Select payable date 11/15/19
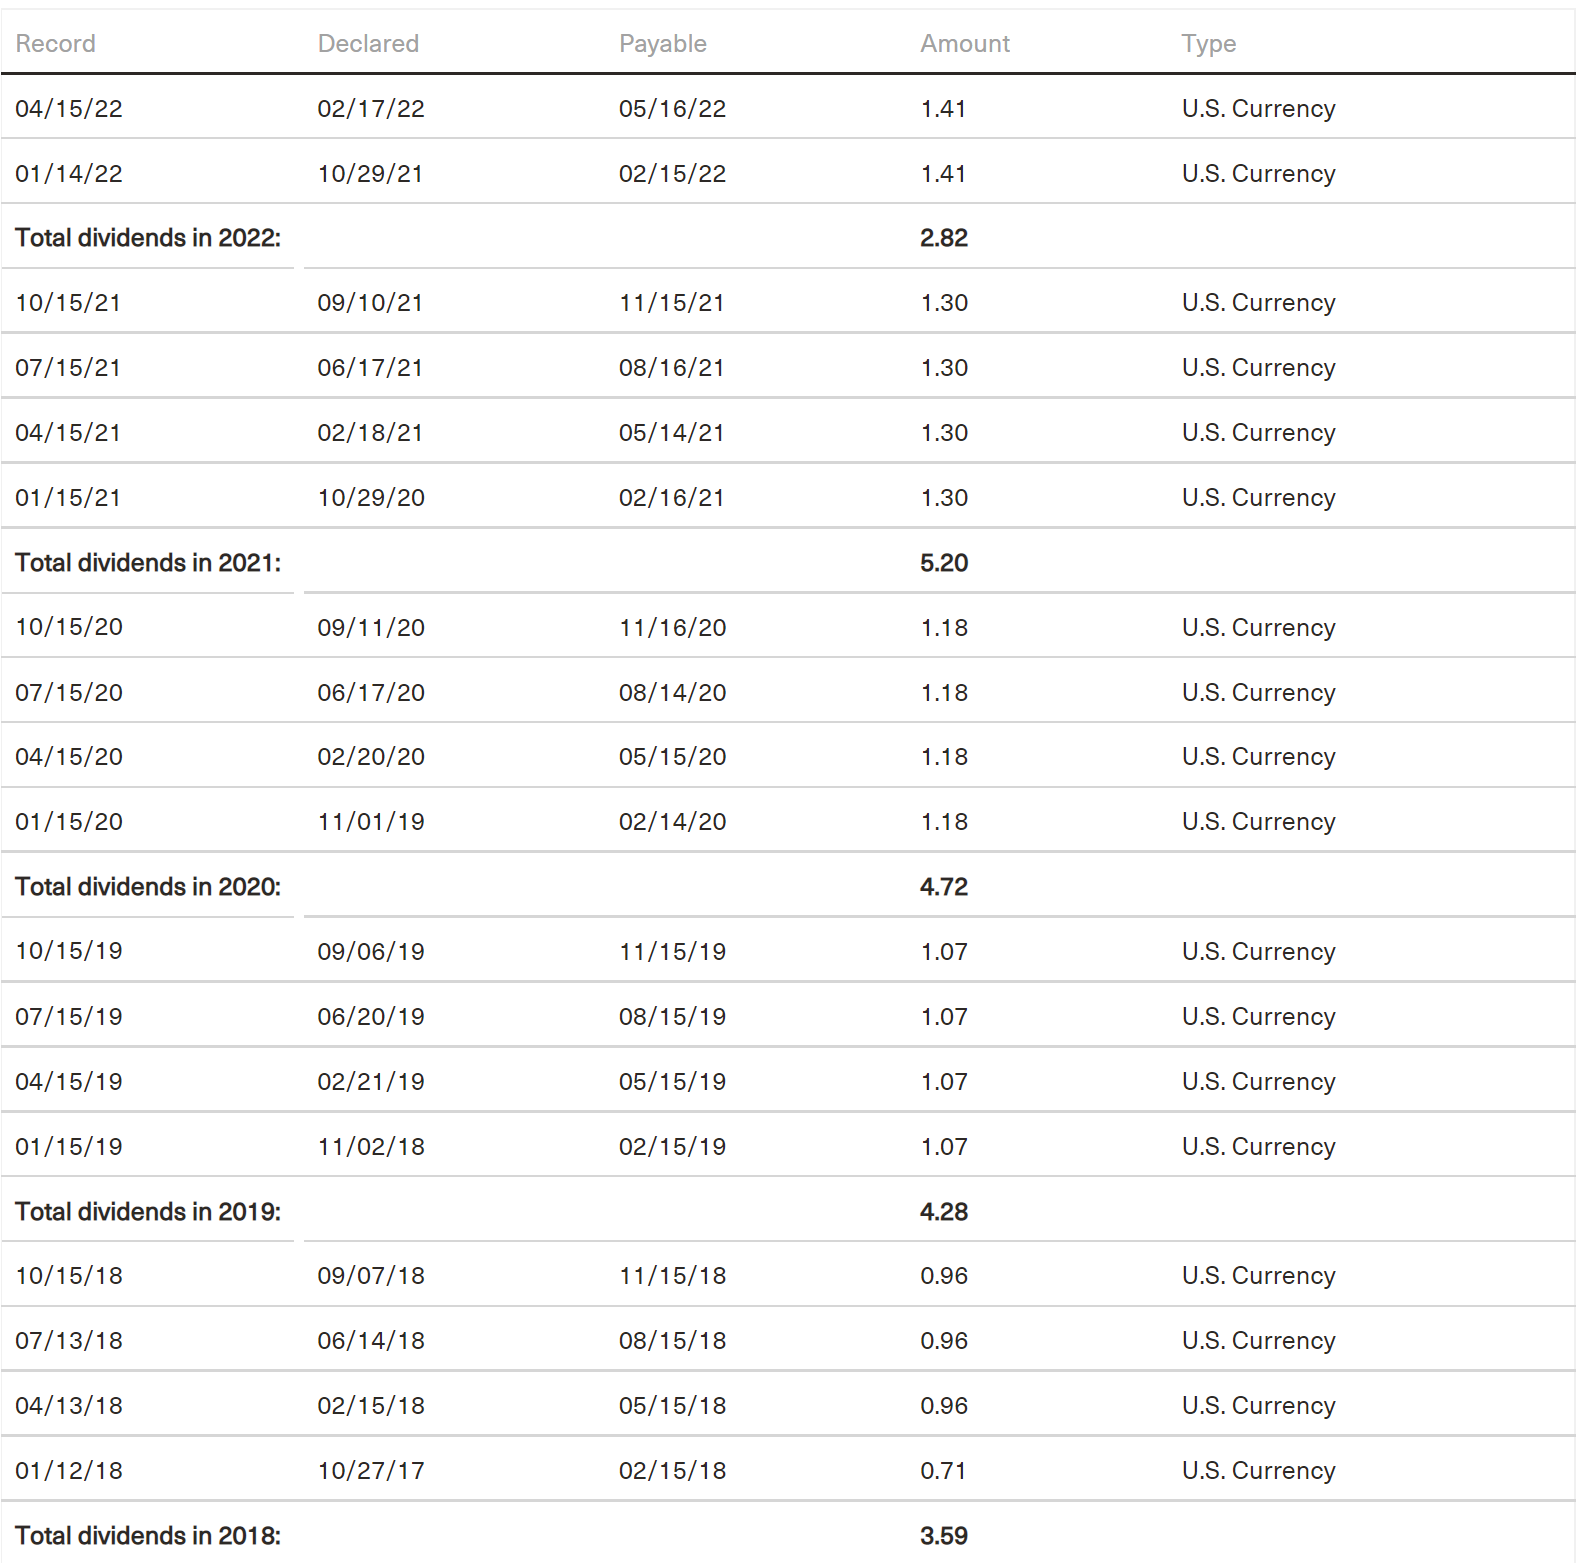Viewport: 1578px width, 1563px height. coord(673,952)
